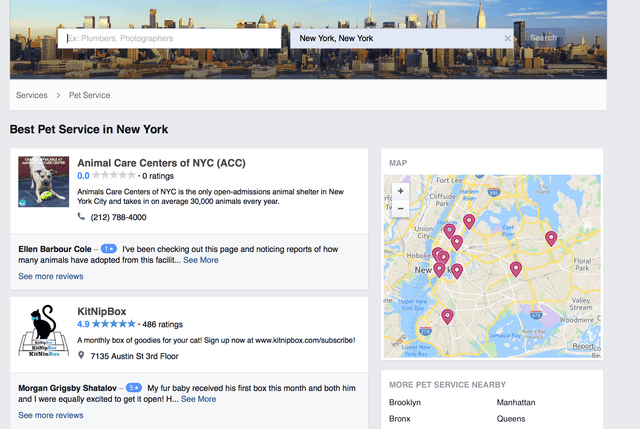640x429 pixels.
Task: Click 0 ratings text for Animal Care Centers
Action: pos(158,176)
